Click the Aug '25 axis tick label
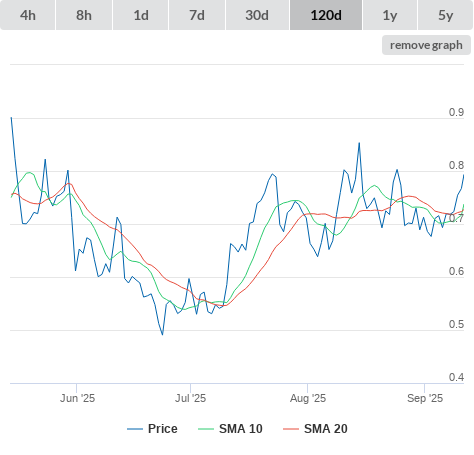This screenshot has width=474, height=455. coord(308,398)
